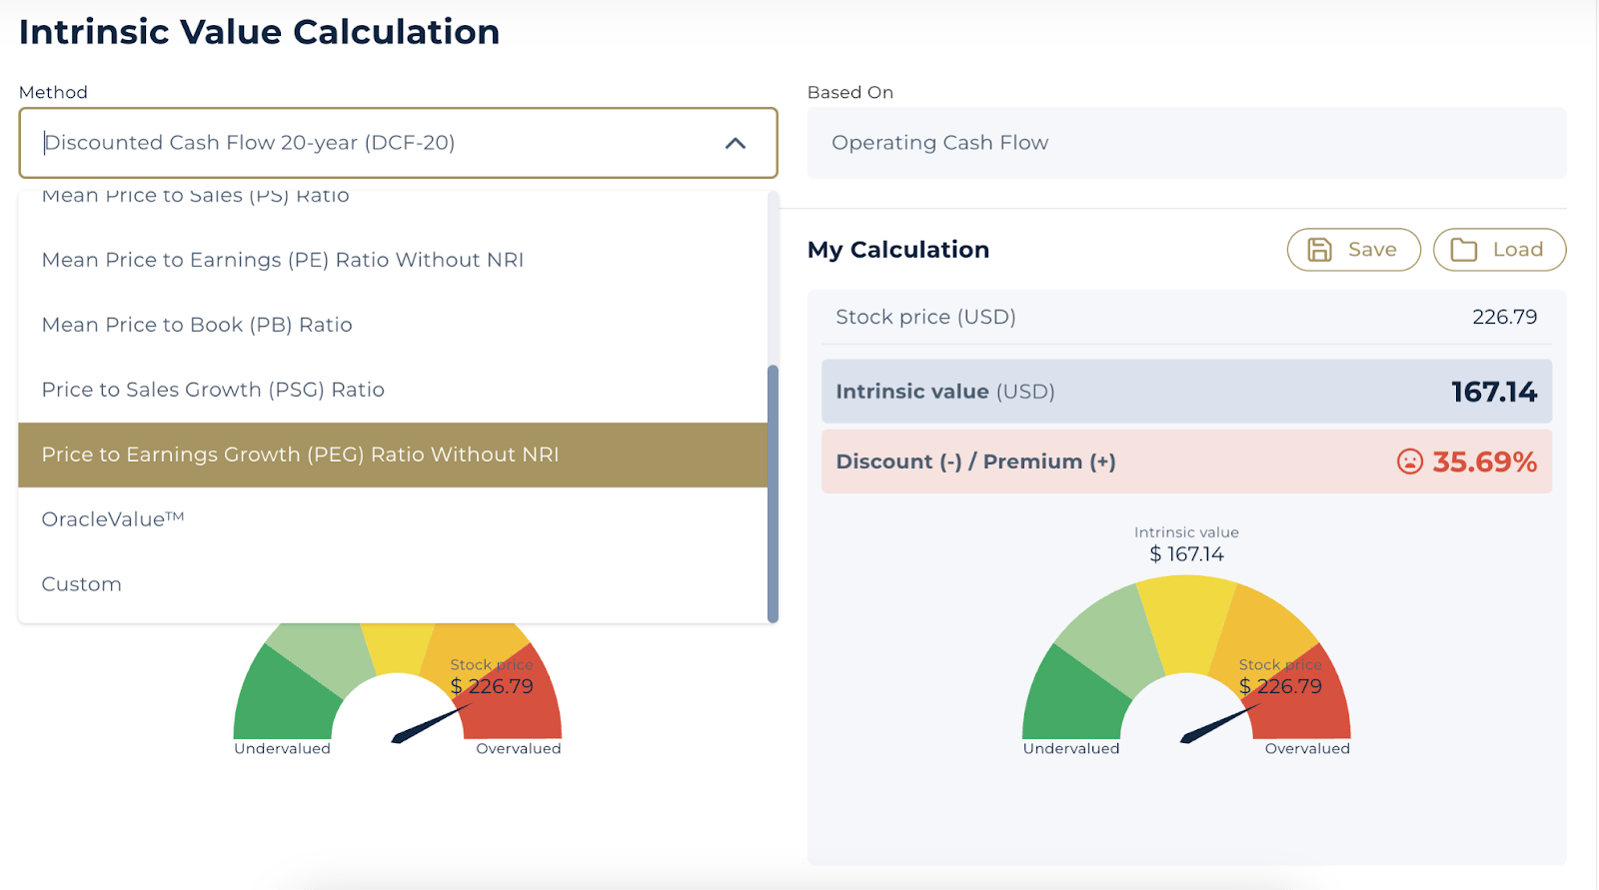Collapse the Method dropdown chevron
The image size is (1599, 890).
pos(735,143)
